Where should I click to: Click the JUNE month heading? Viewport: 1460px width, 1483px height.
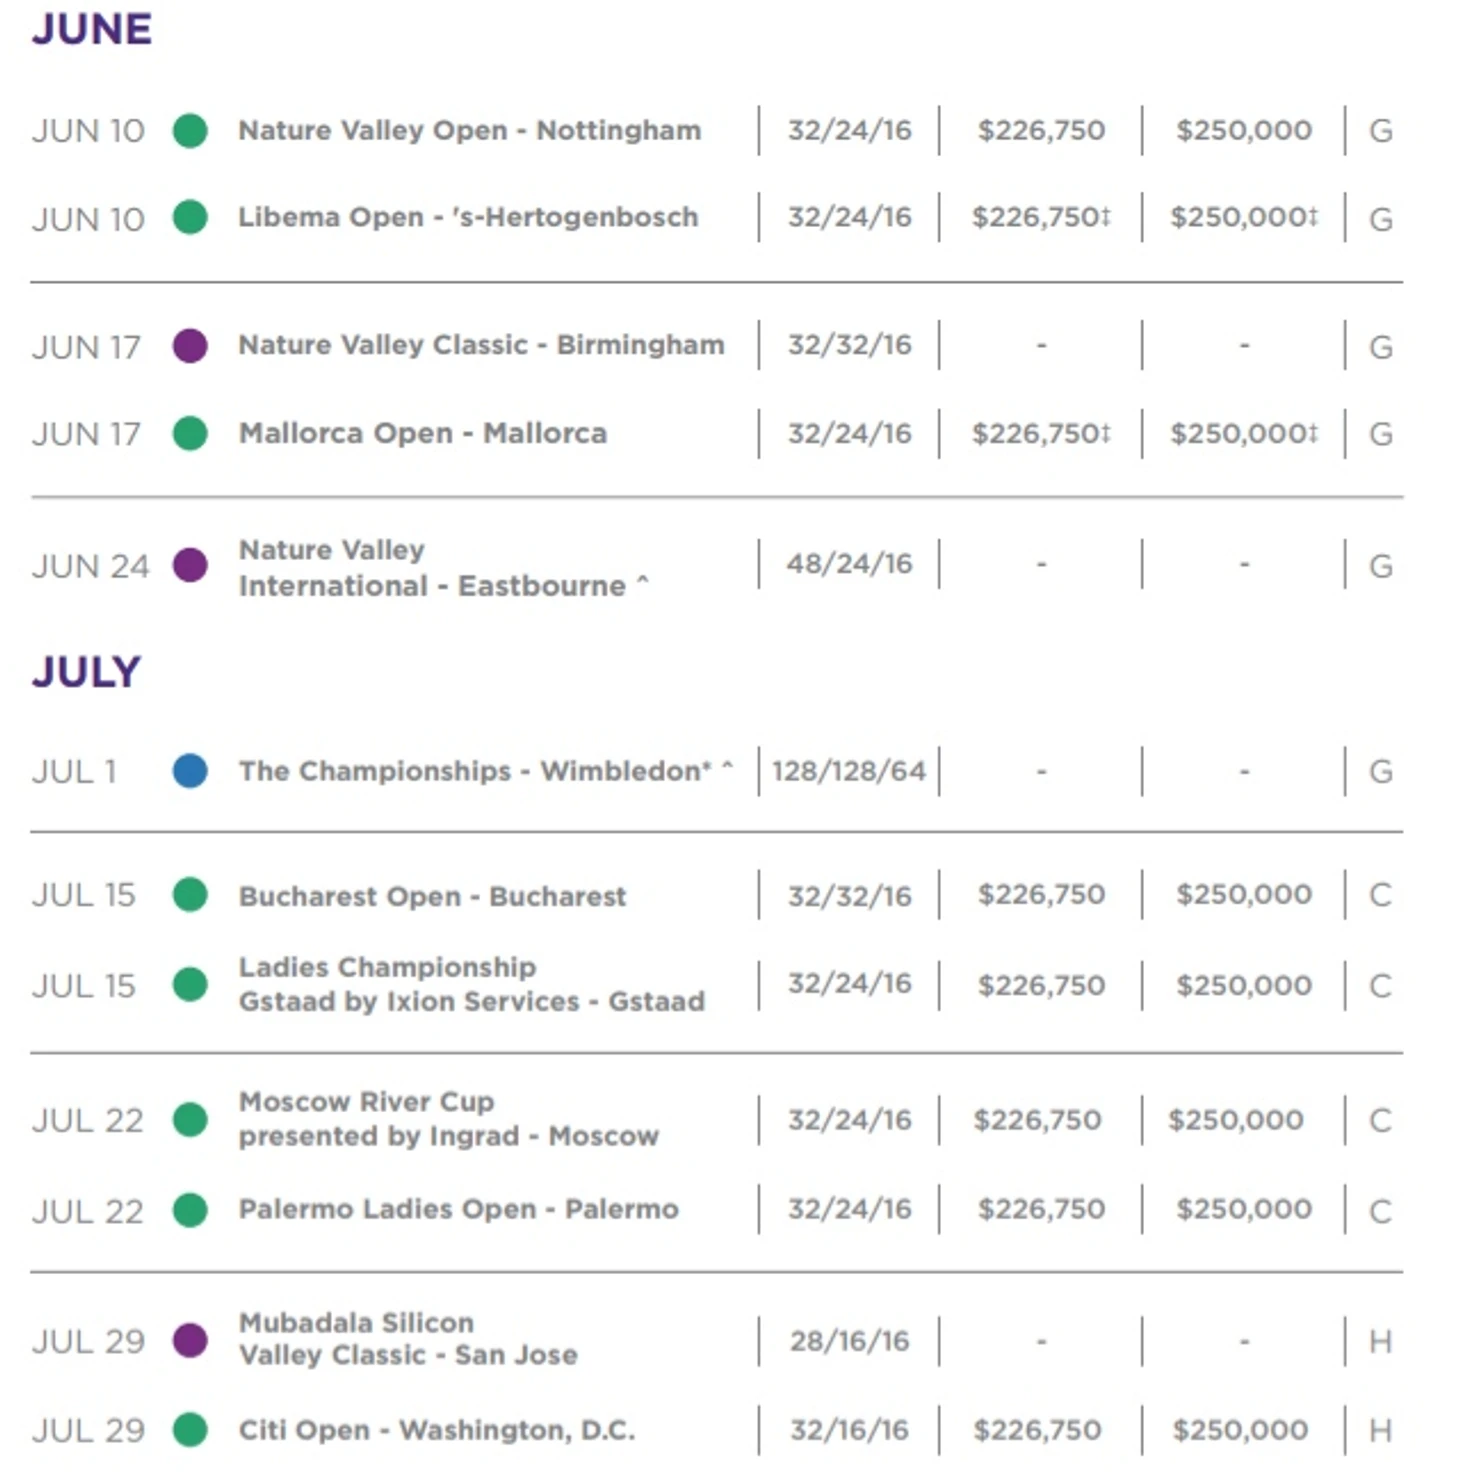click(x=92, y=29)
